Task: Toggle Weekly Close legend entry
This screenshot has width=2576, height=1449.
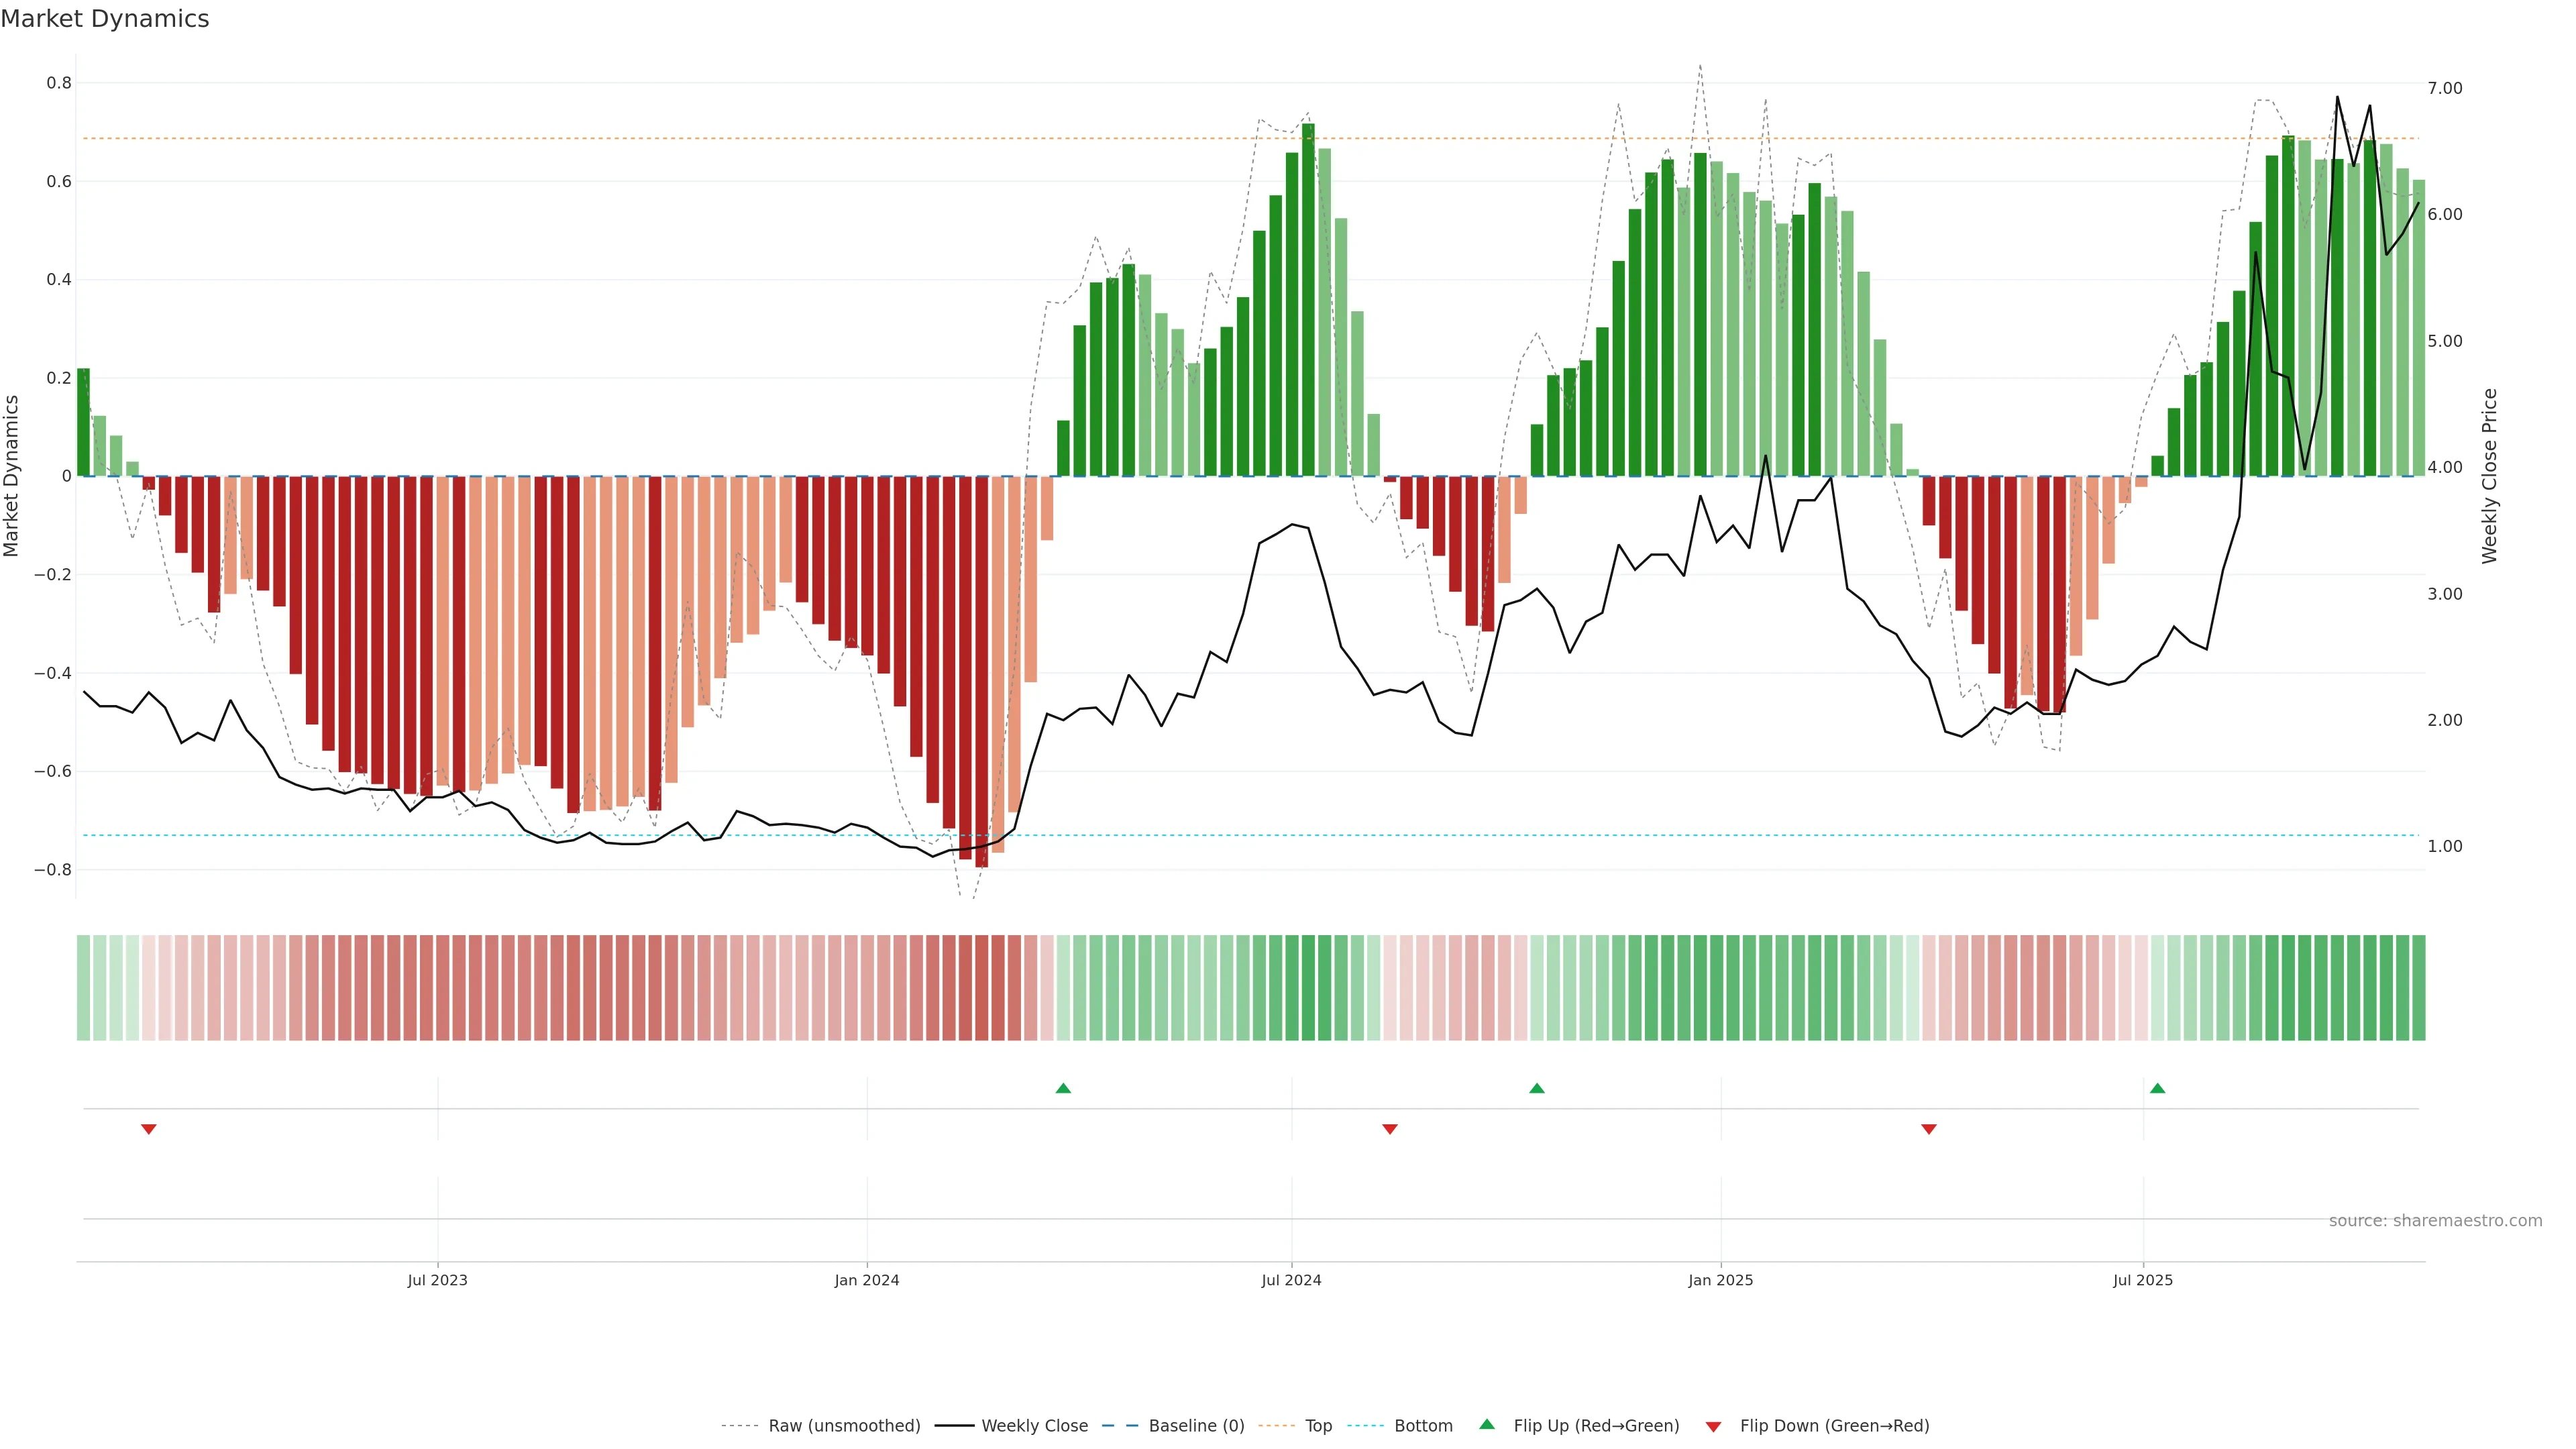Action: [1034, 1426]
